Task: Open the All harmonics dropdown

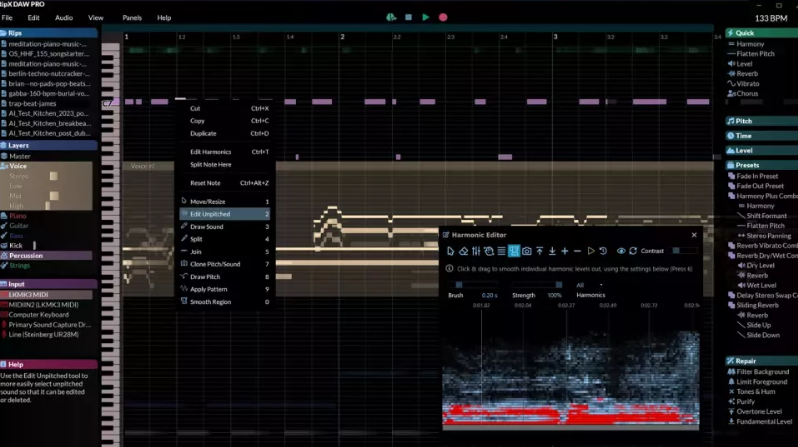Action: point(589,285)
